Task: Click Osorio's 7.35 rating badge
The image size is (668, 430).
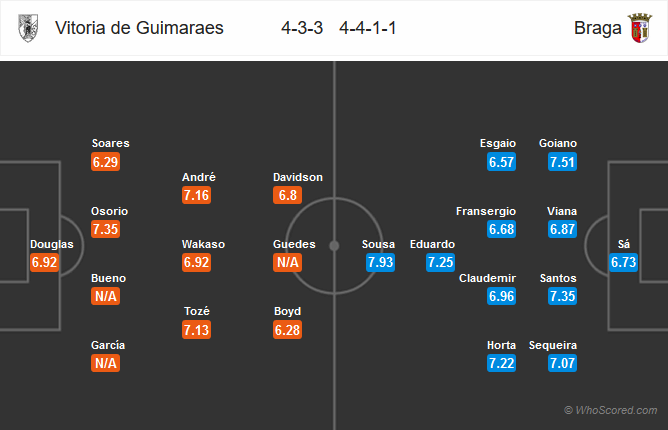Action: 105,229
